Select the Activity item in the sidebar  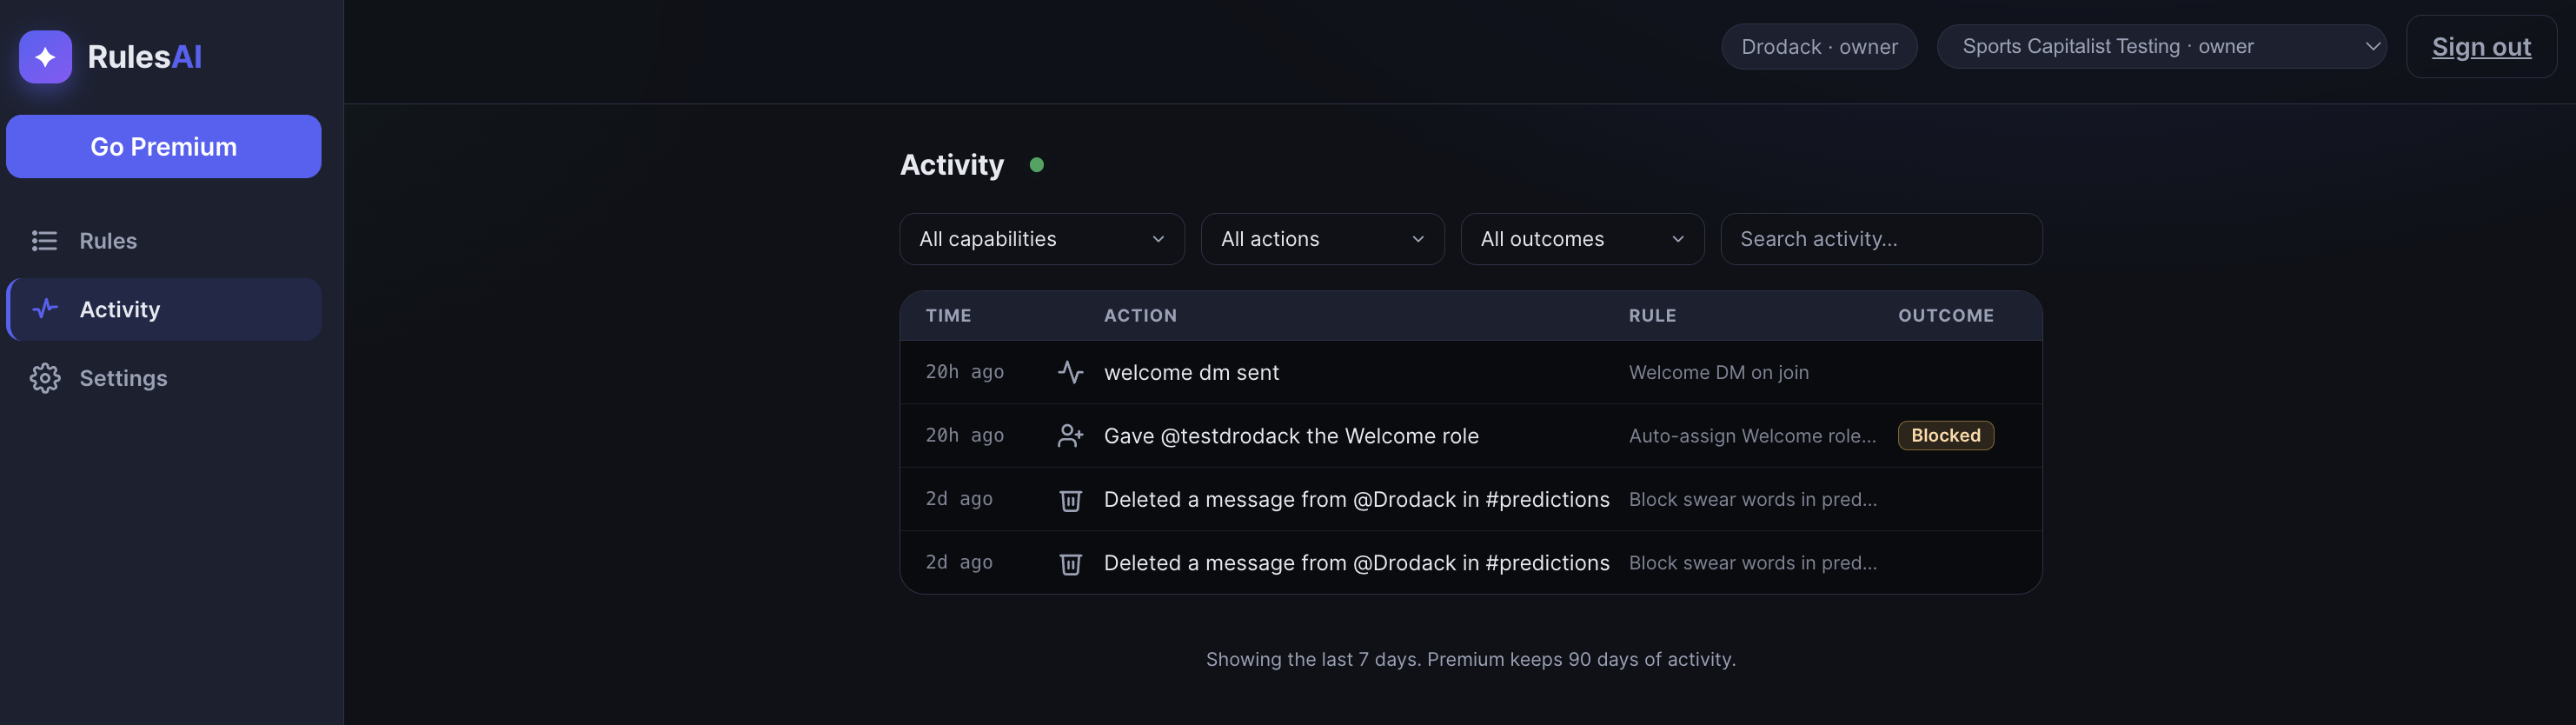tap(164, 309)
